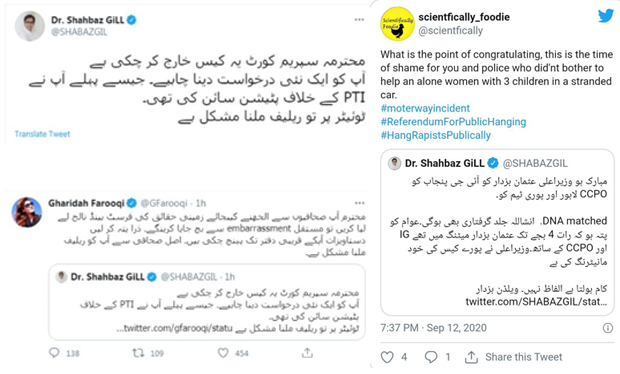620x374 pixels.
Task: Click the share icon under Gharidah Farooqi's tweet
Action: click(307, 353)
